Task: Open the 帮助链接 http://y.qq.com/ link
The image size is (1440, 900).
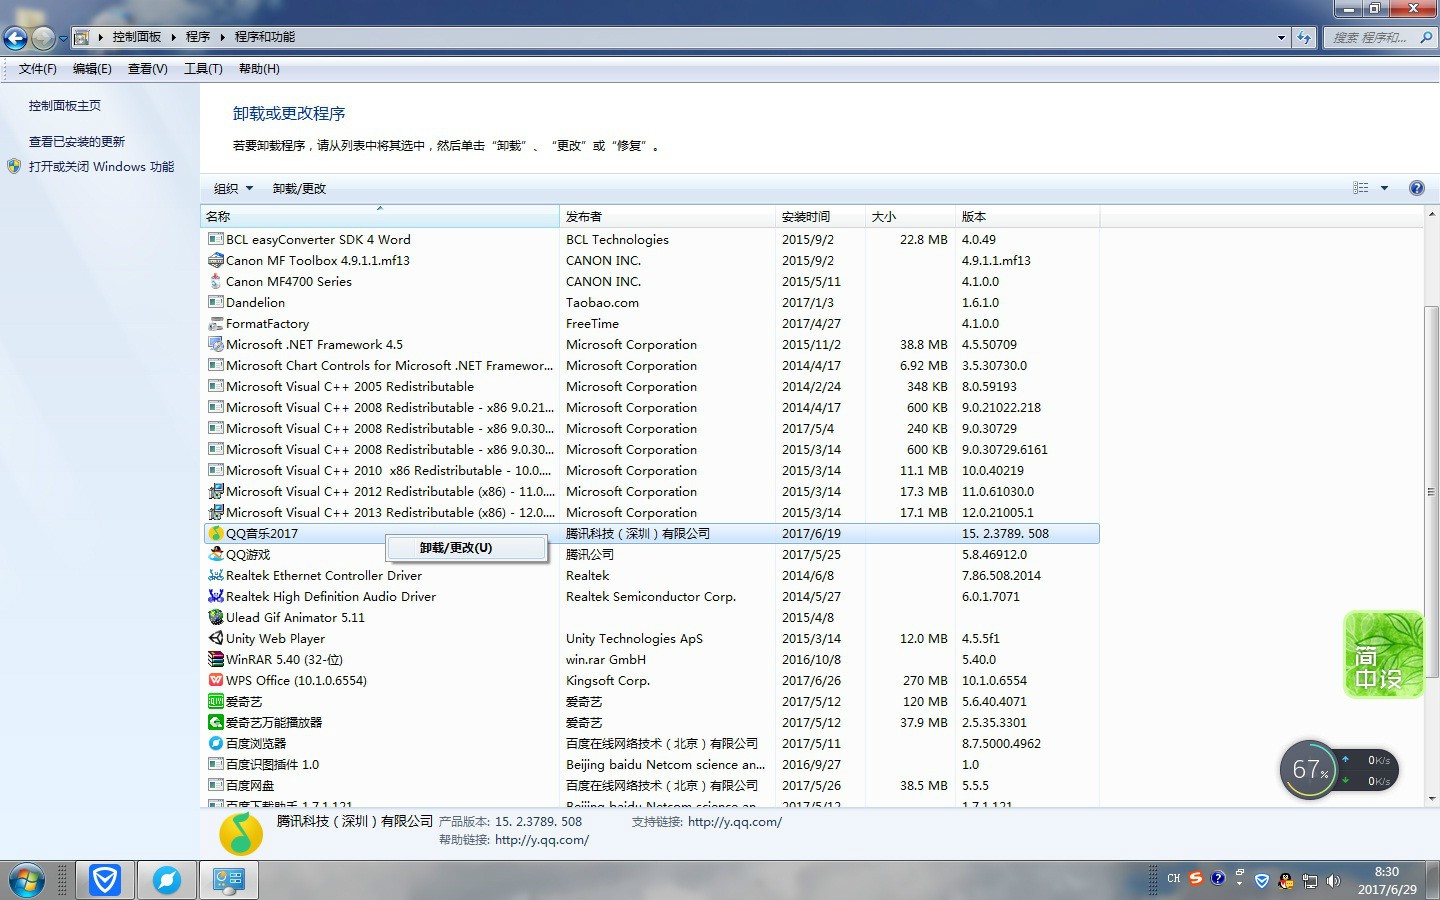Action: pyautogui.click(x=542, y=840)
